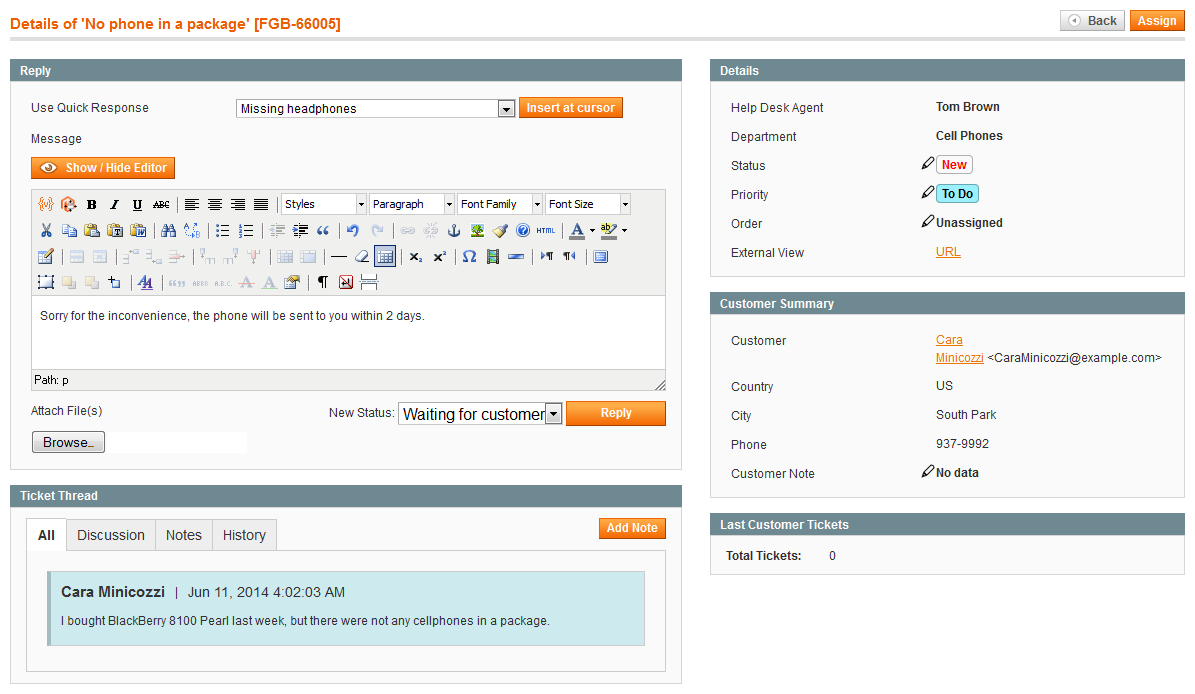Toggle unordered bullet list

pos(223,230)
